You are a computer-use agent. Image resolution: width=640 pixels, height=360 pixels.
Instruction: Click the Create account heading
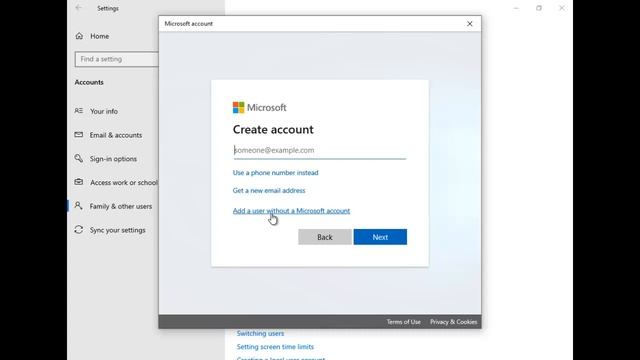click(x=273, y=129)
